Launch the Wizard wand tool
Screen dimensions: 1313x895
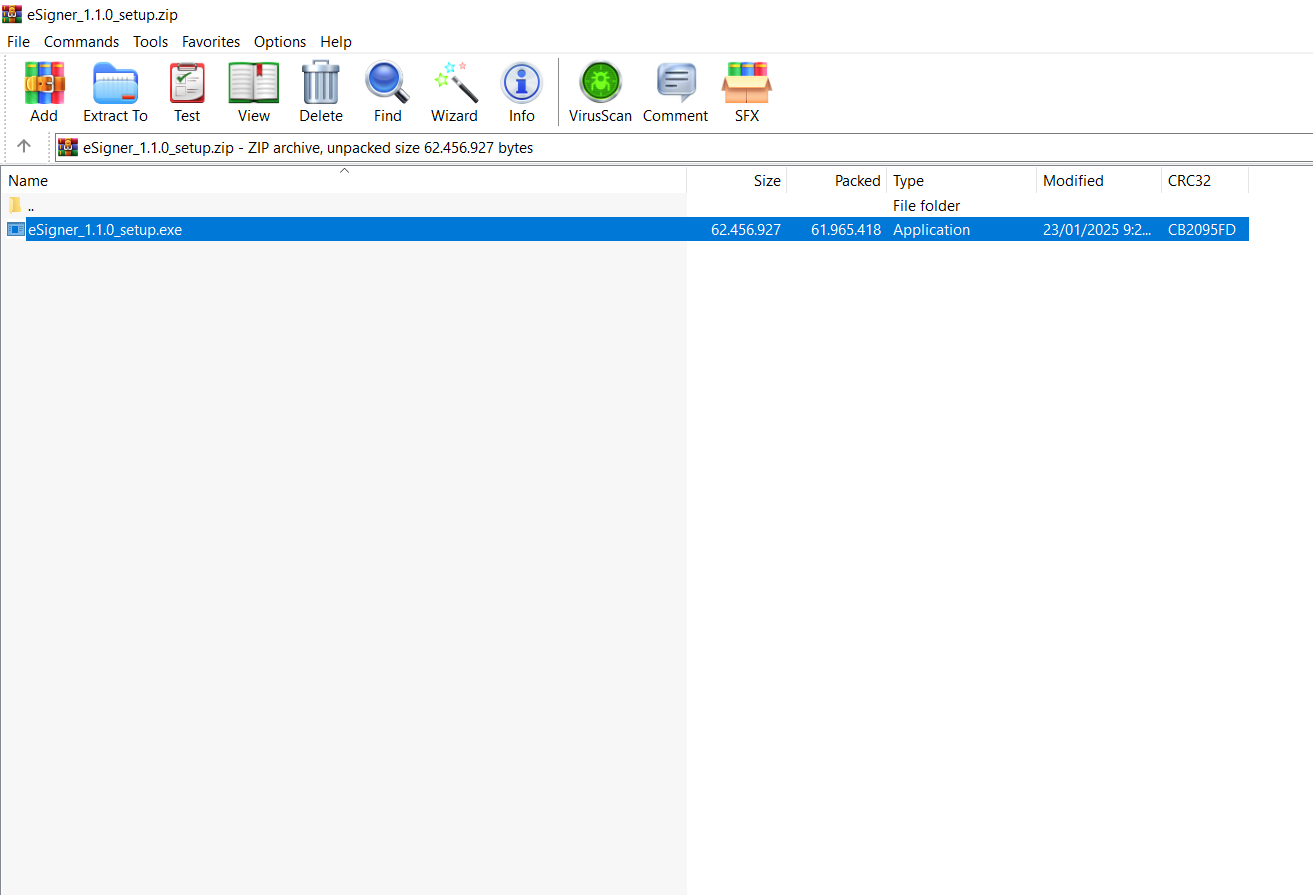(454, 92)
